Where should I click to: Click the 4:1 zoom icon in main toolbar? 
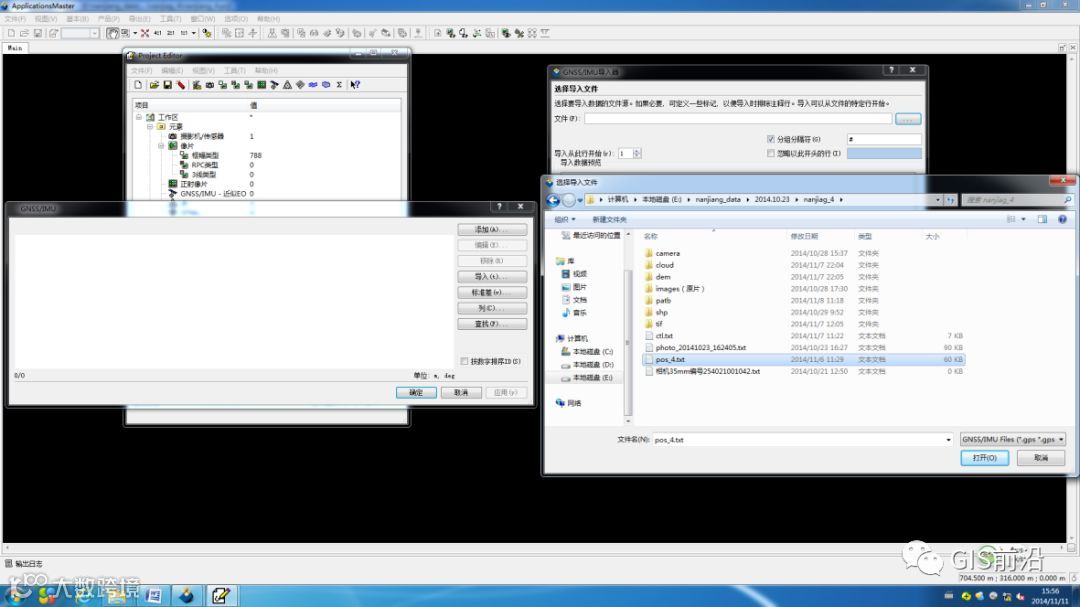pyautogui.click(x=158, y=33)
